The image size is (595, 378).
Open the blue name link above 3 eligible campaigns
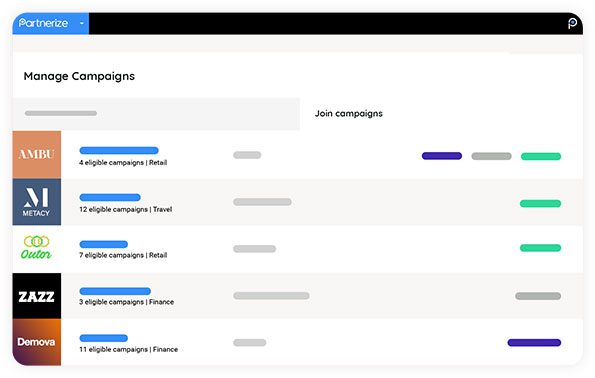tap(115, 291)
